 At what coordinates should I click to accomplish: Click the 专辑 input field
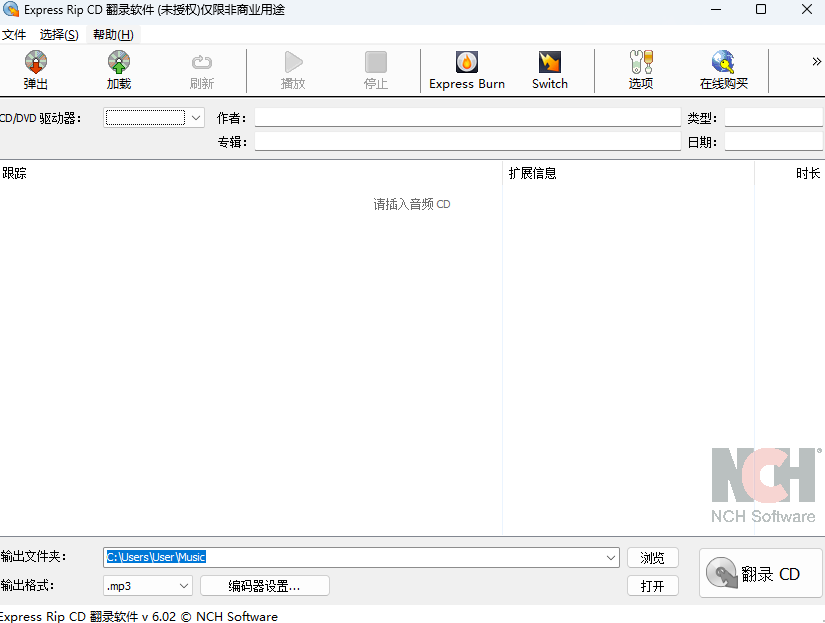468,142
